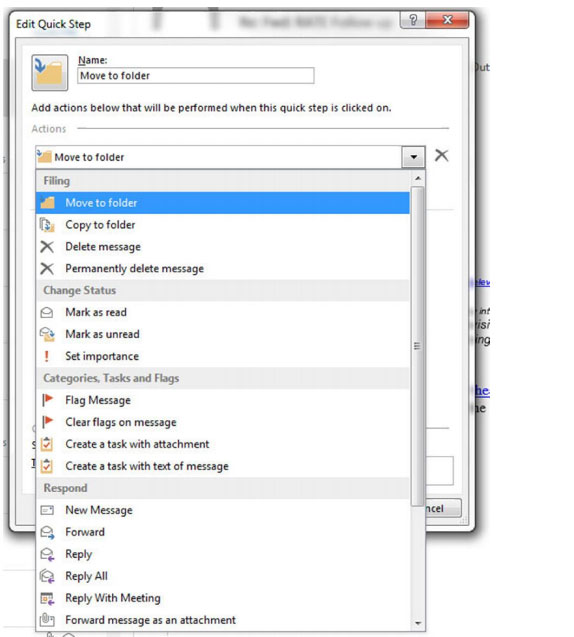Click the Flag Message red flag icon
Image resolution: width=574 pixels, height=637 pixels.
click(x=48, y=400)
